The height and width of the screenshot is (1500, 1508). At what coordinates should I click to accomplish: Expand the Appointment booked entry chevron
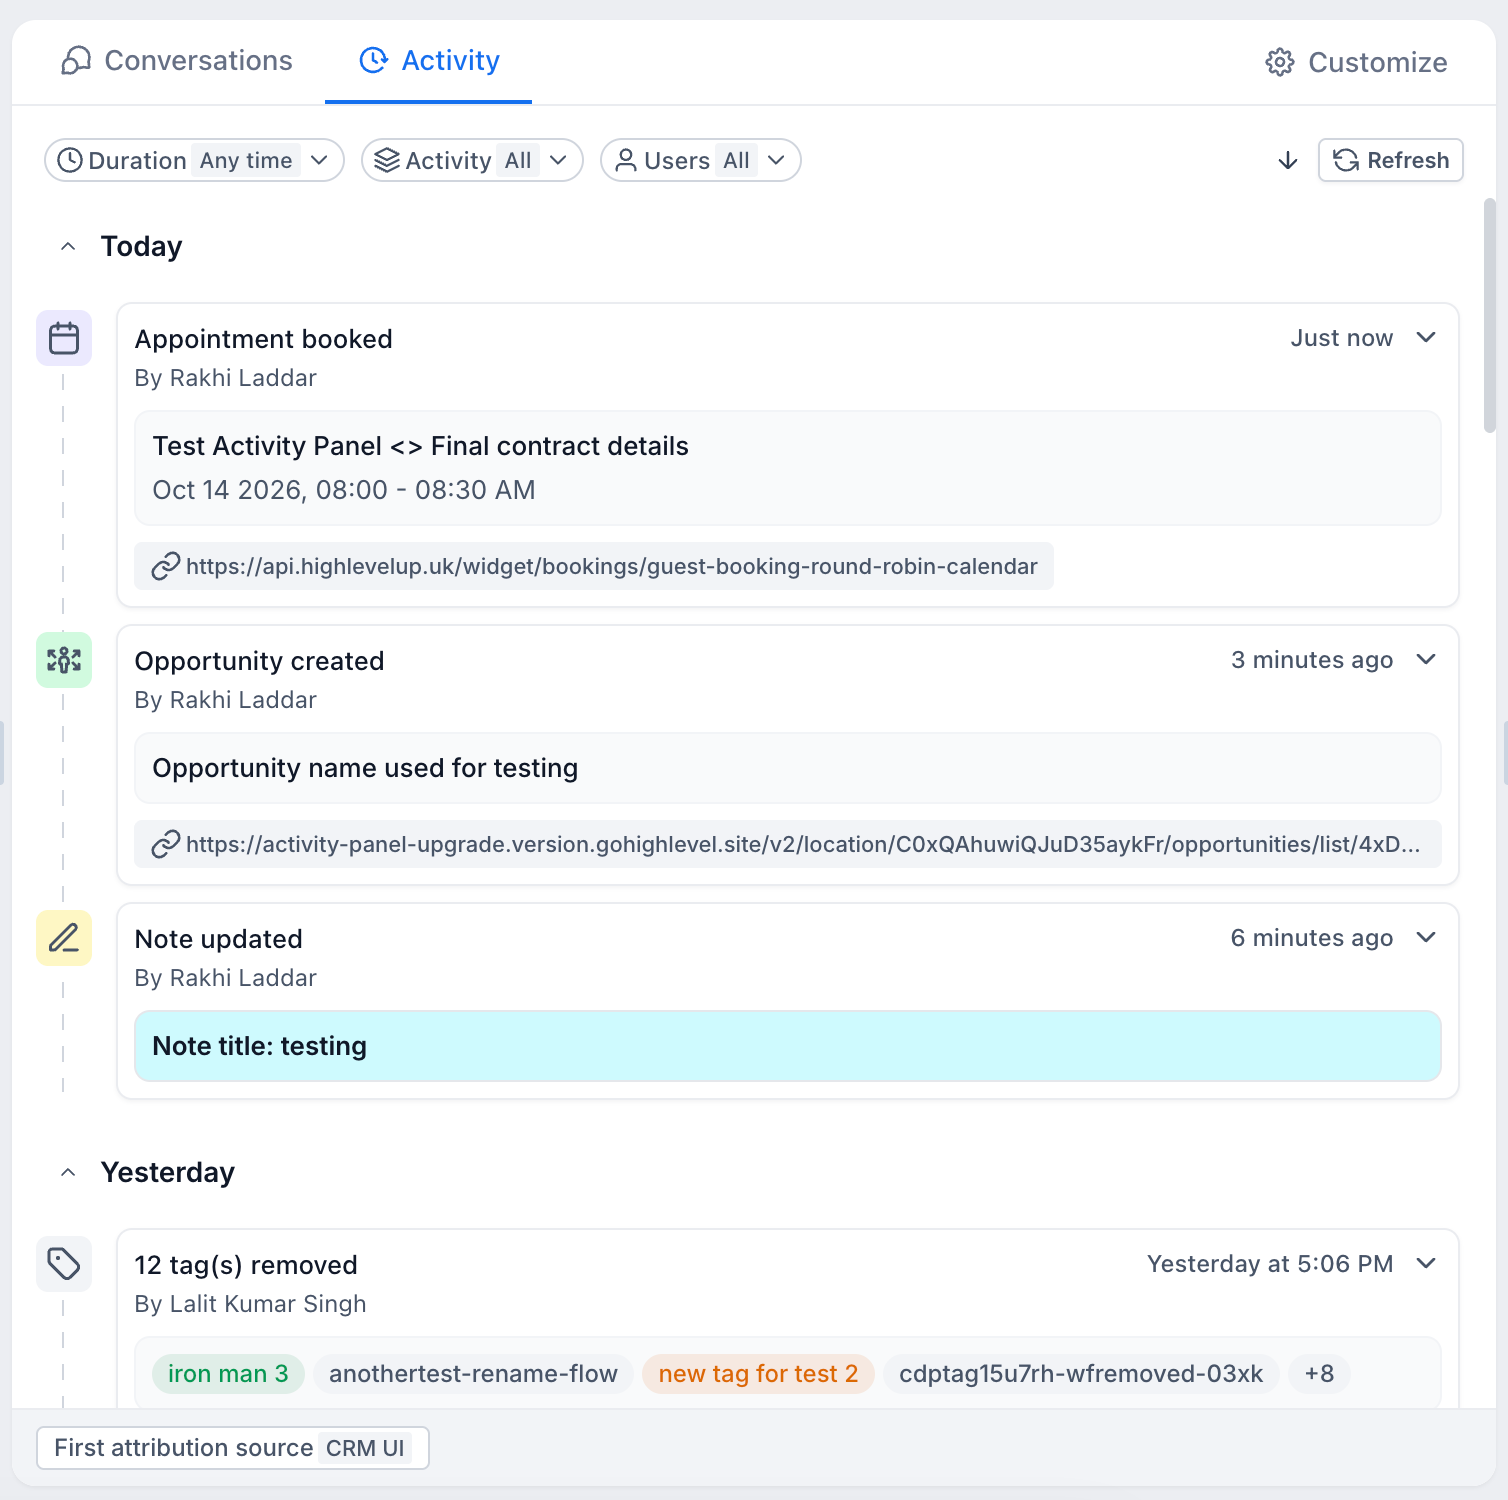pos(1427,338)
